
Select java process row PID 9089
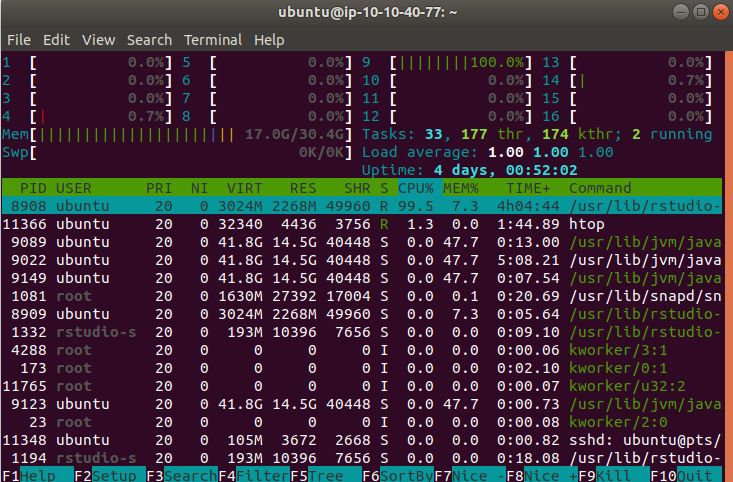pos(362,242)
